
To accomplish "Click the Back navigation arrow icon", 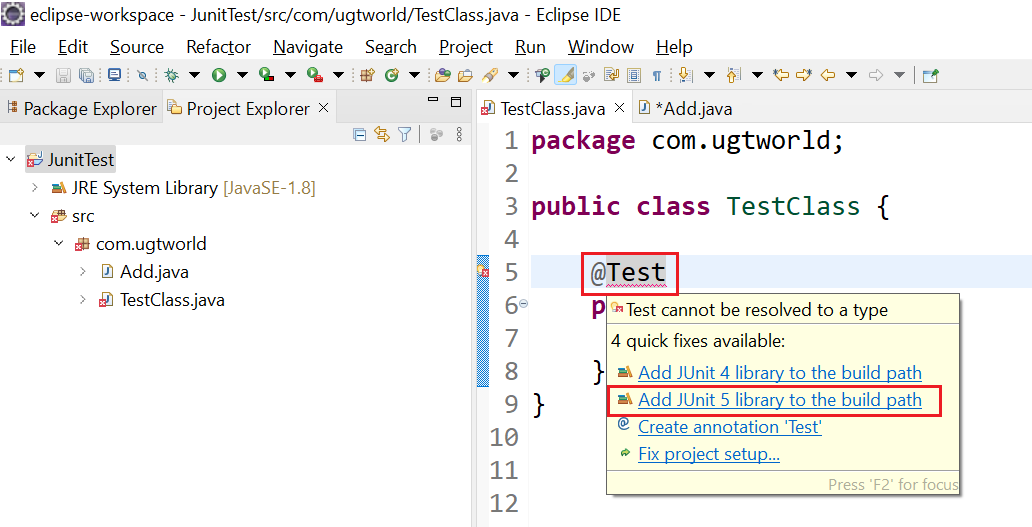I will [828, 76].
